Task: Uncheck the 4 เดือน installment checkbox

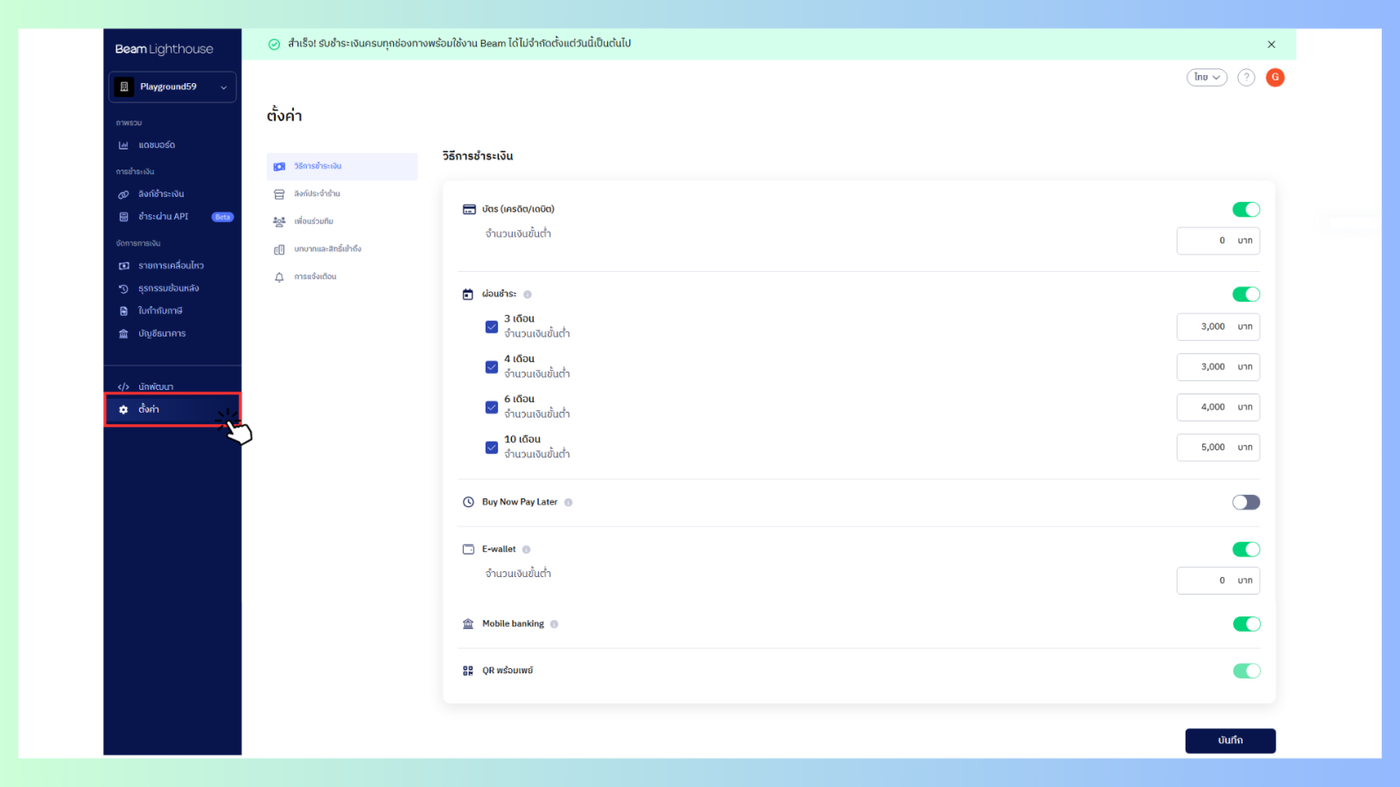Action: pos(492,367)
